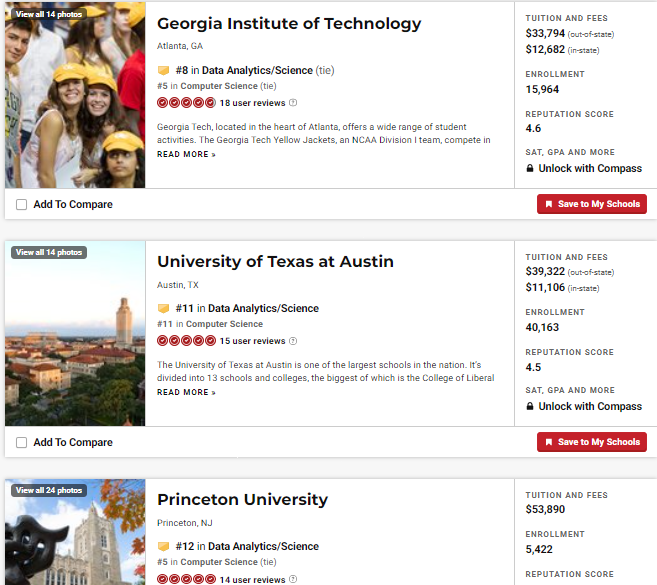Image resolution: width=657 pixels, height=585 pixels.
Task: View all 24 photos of Princeton
Action: 49,491
